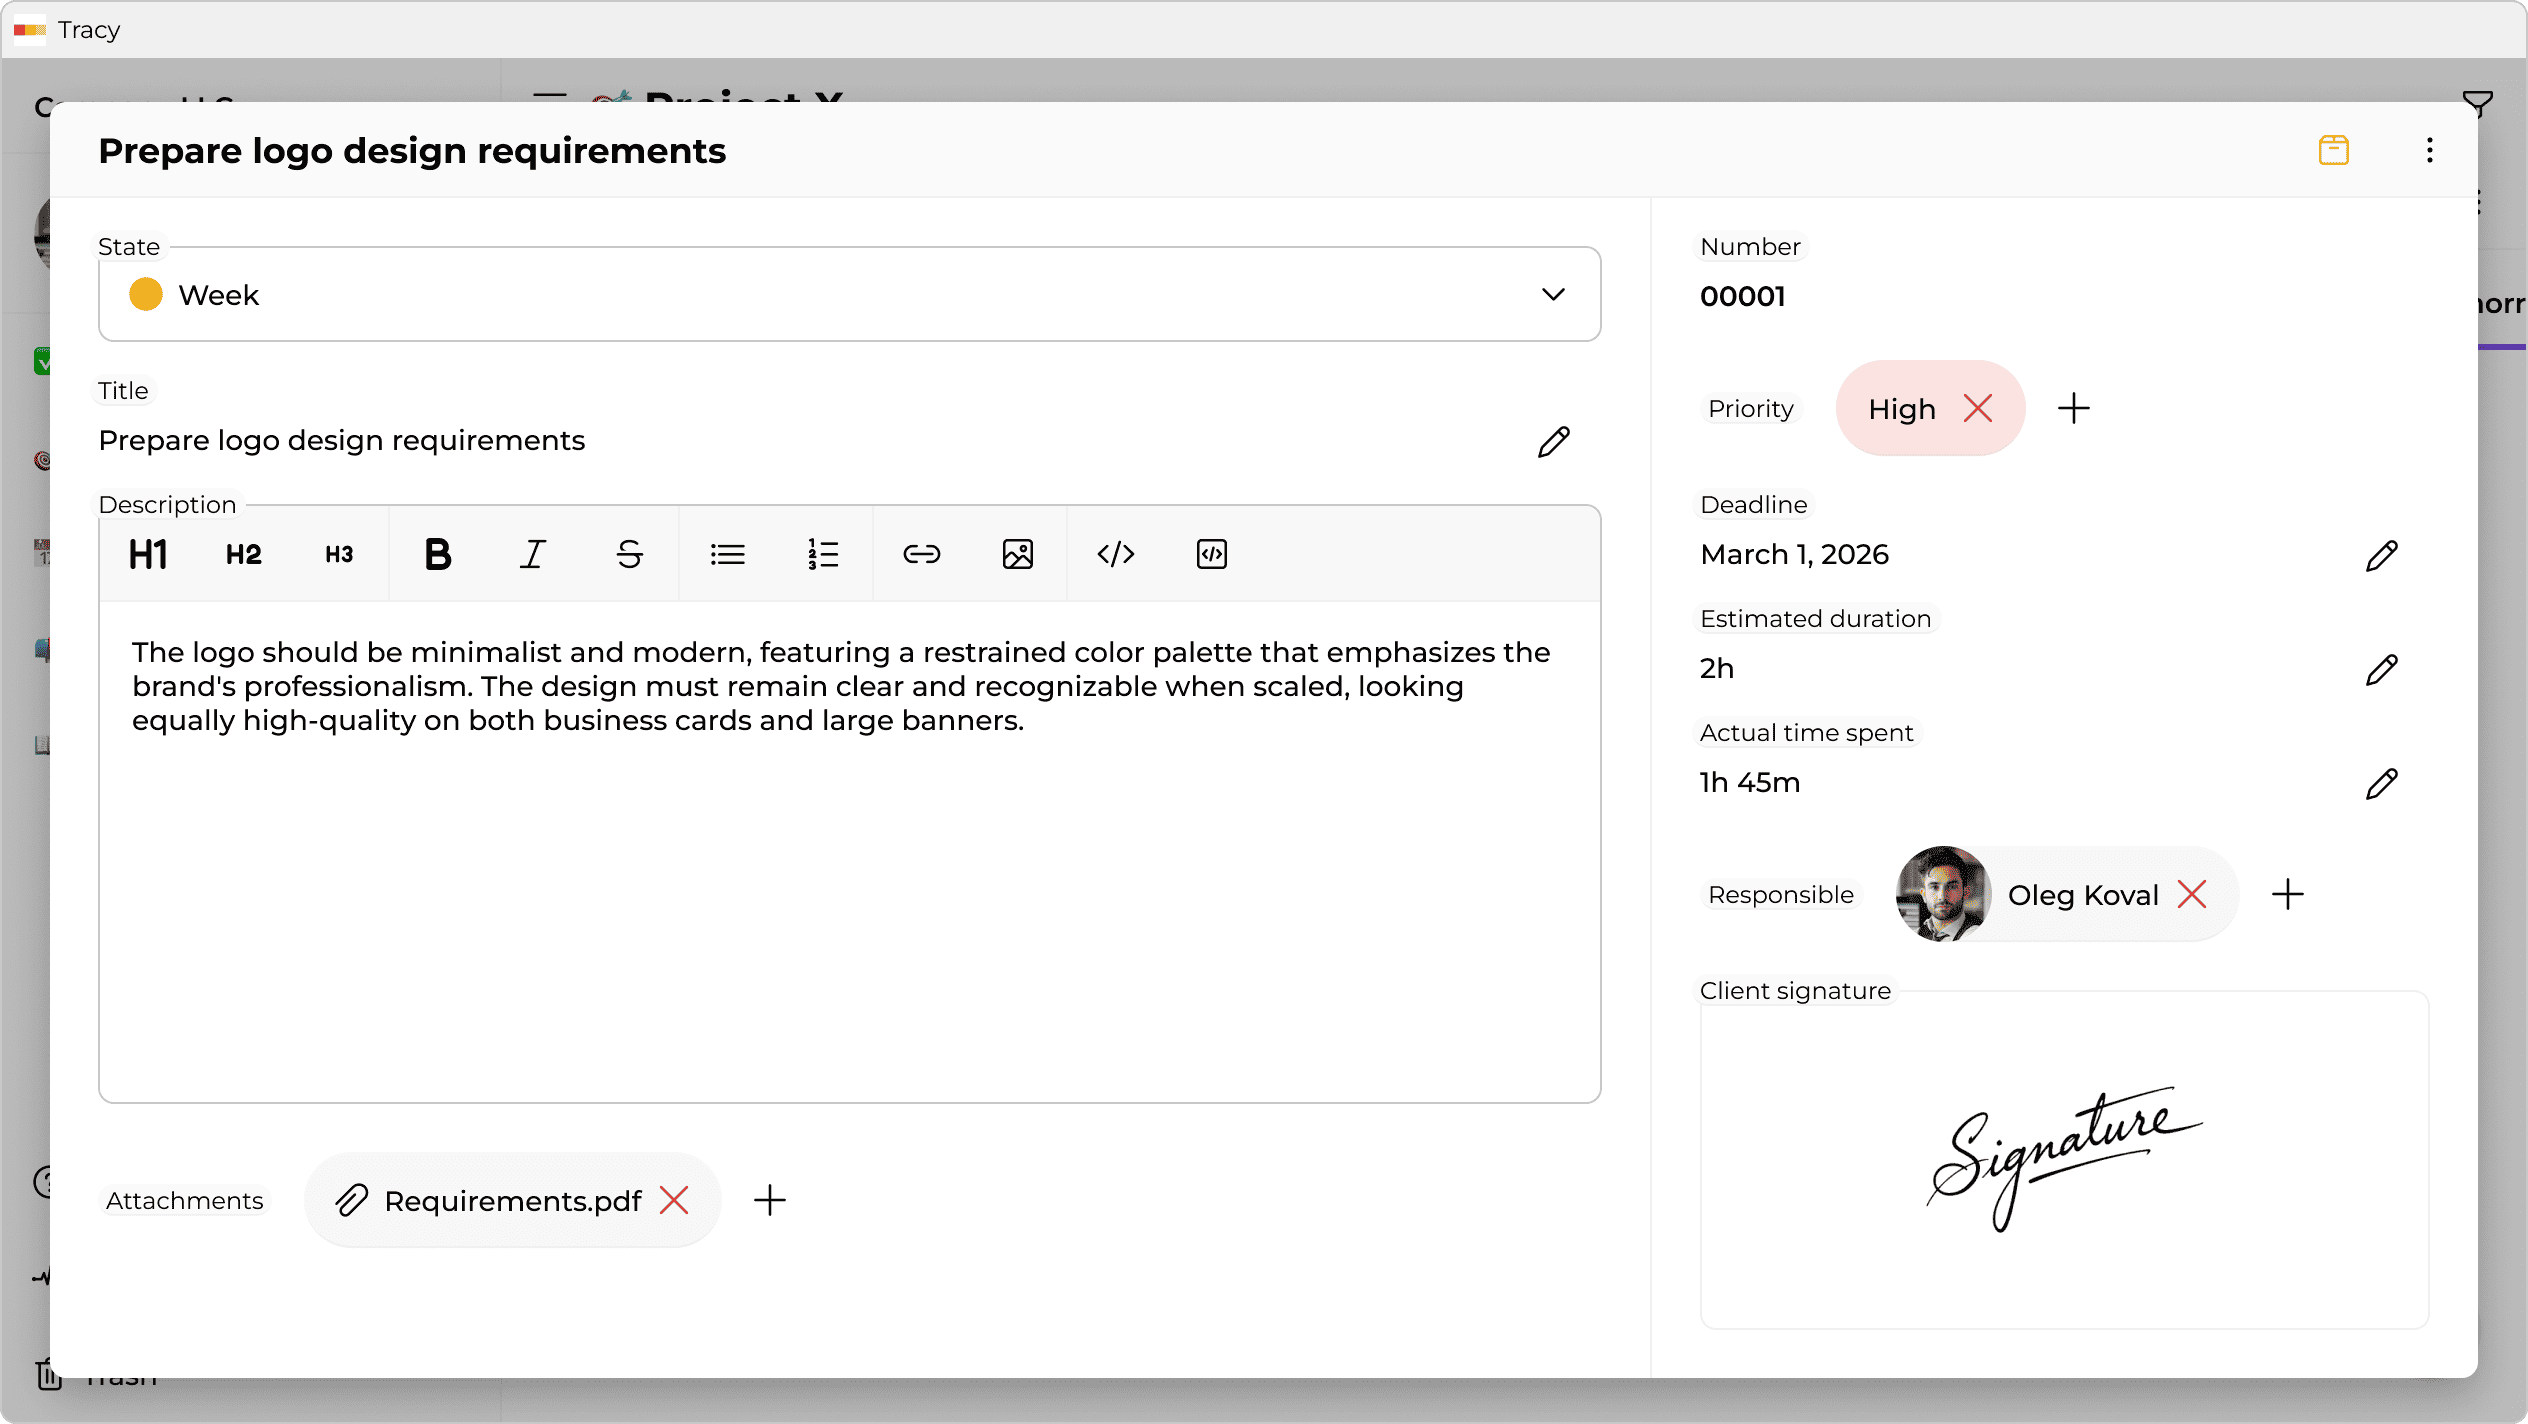The height and width of the screenshot is (1424, 2528).
Task: Remove the High priority tag
Action: click(1979, 408)
